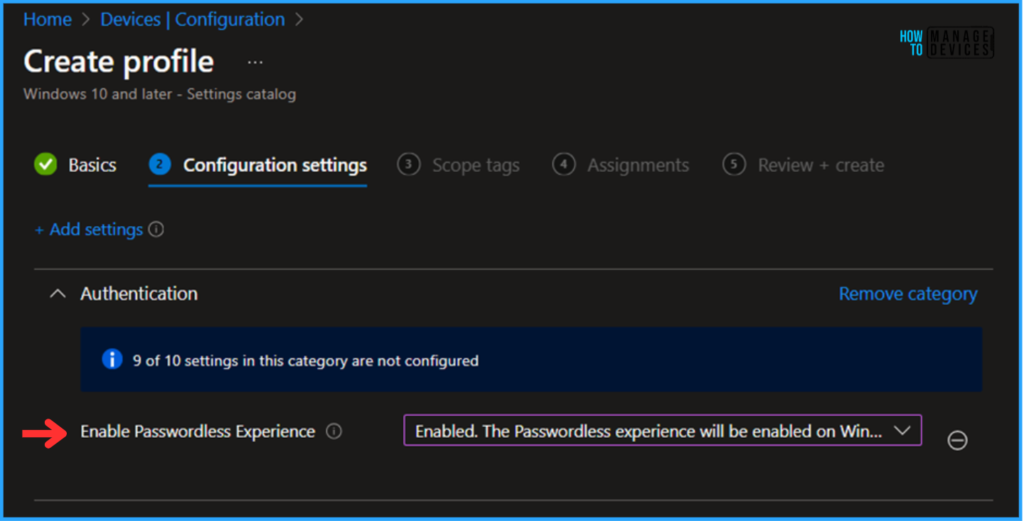Click the step 5 circle icon for Review + create
The width and height of the screenshot is (1024, 521).
coord(734,165)
